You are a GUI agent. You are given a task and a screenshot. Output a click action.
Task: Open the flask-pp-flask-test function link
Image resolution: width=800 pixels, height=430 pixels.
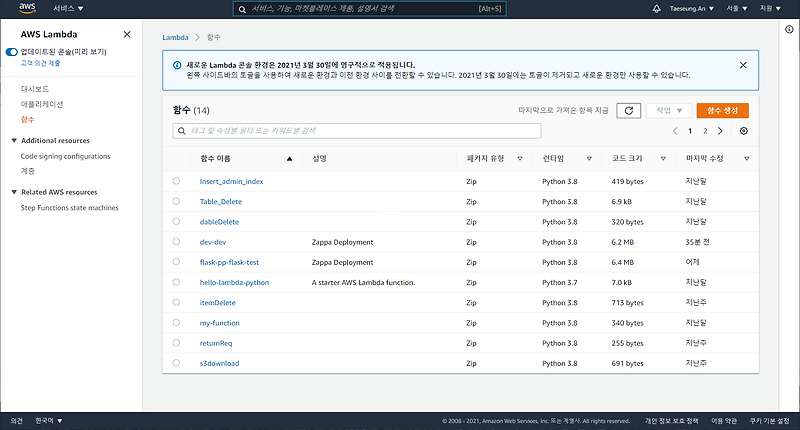pos(229,263)
